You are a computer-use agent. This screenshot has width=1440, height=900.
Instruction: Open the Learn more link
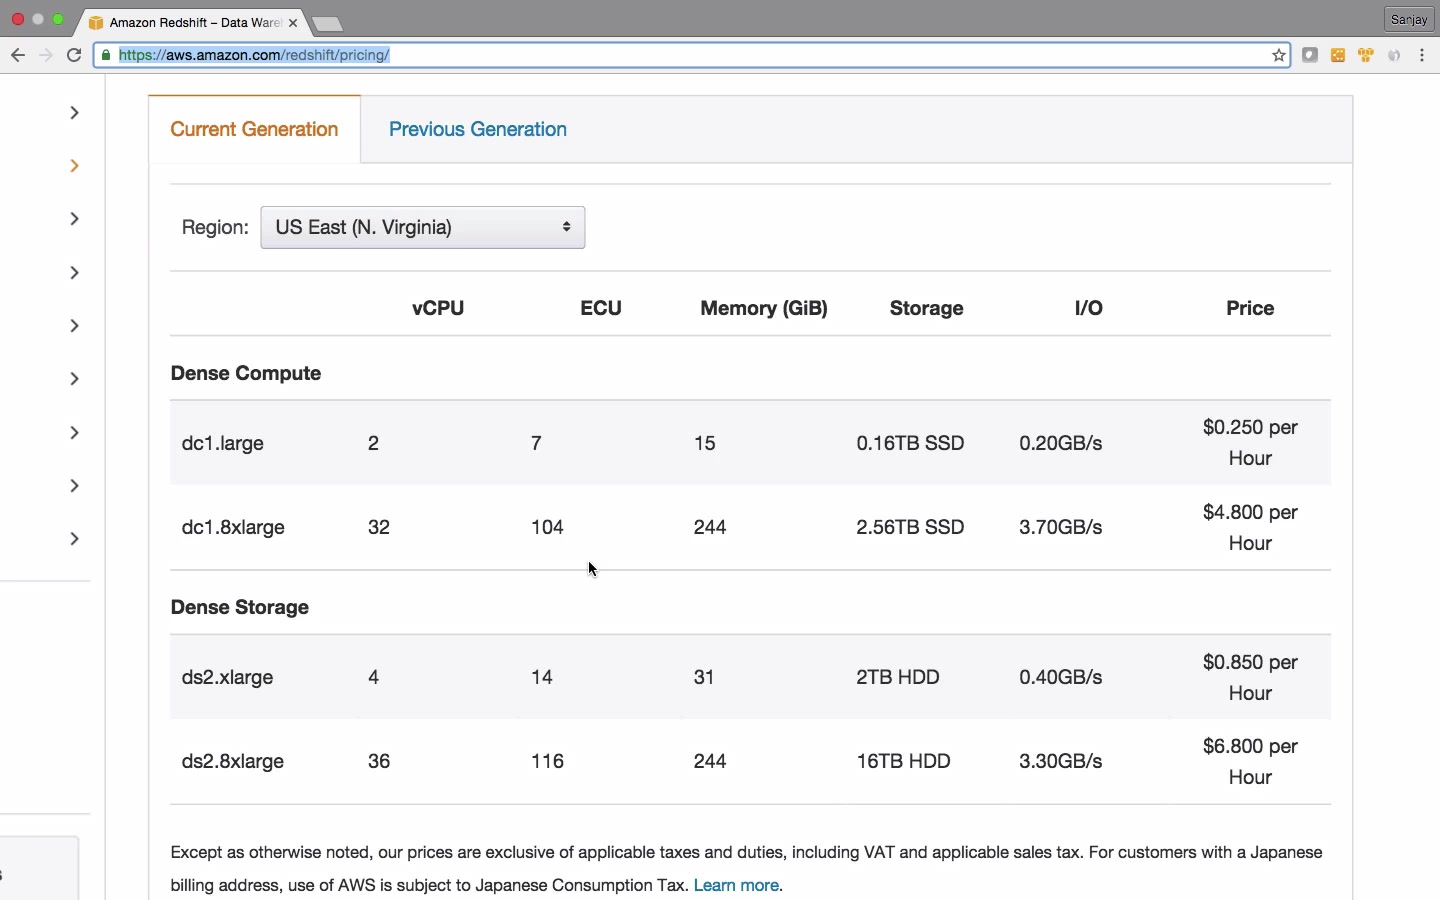(737, 886)
